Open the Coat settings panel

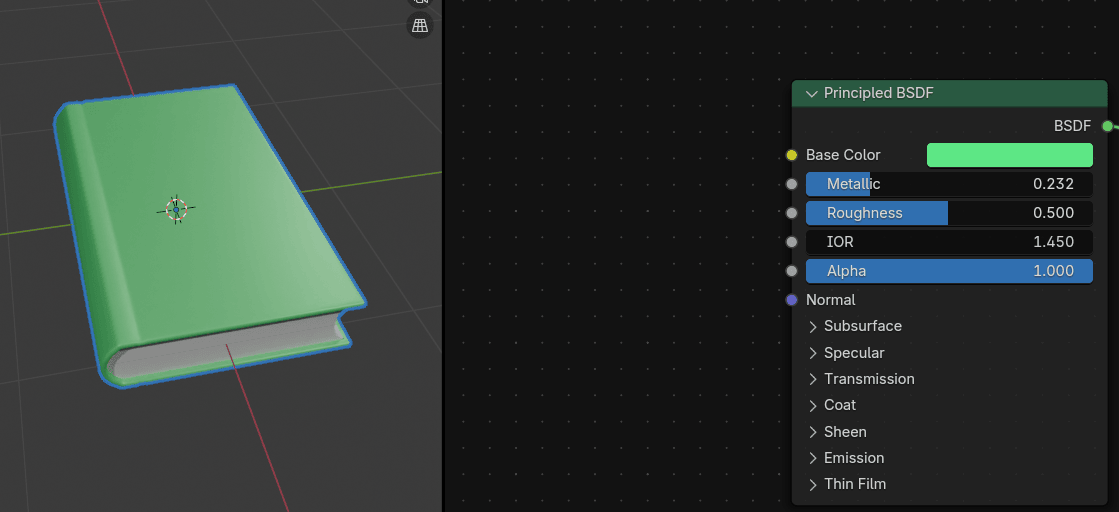(813, 405)
